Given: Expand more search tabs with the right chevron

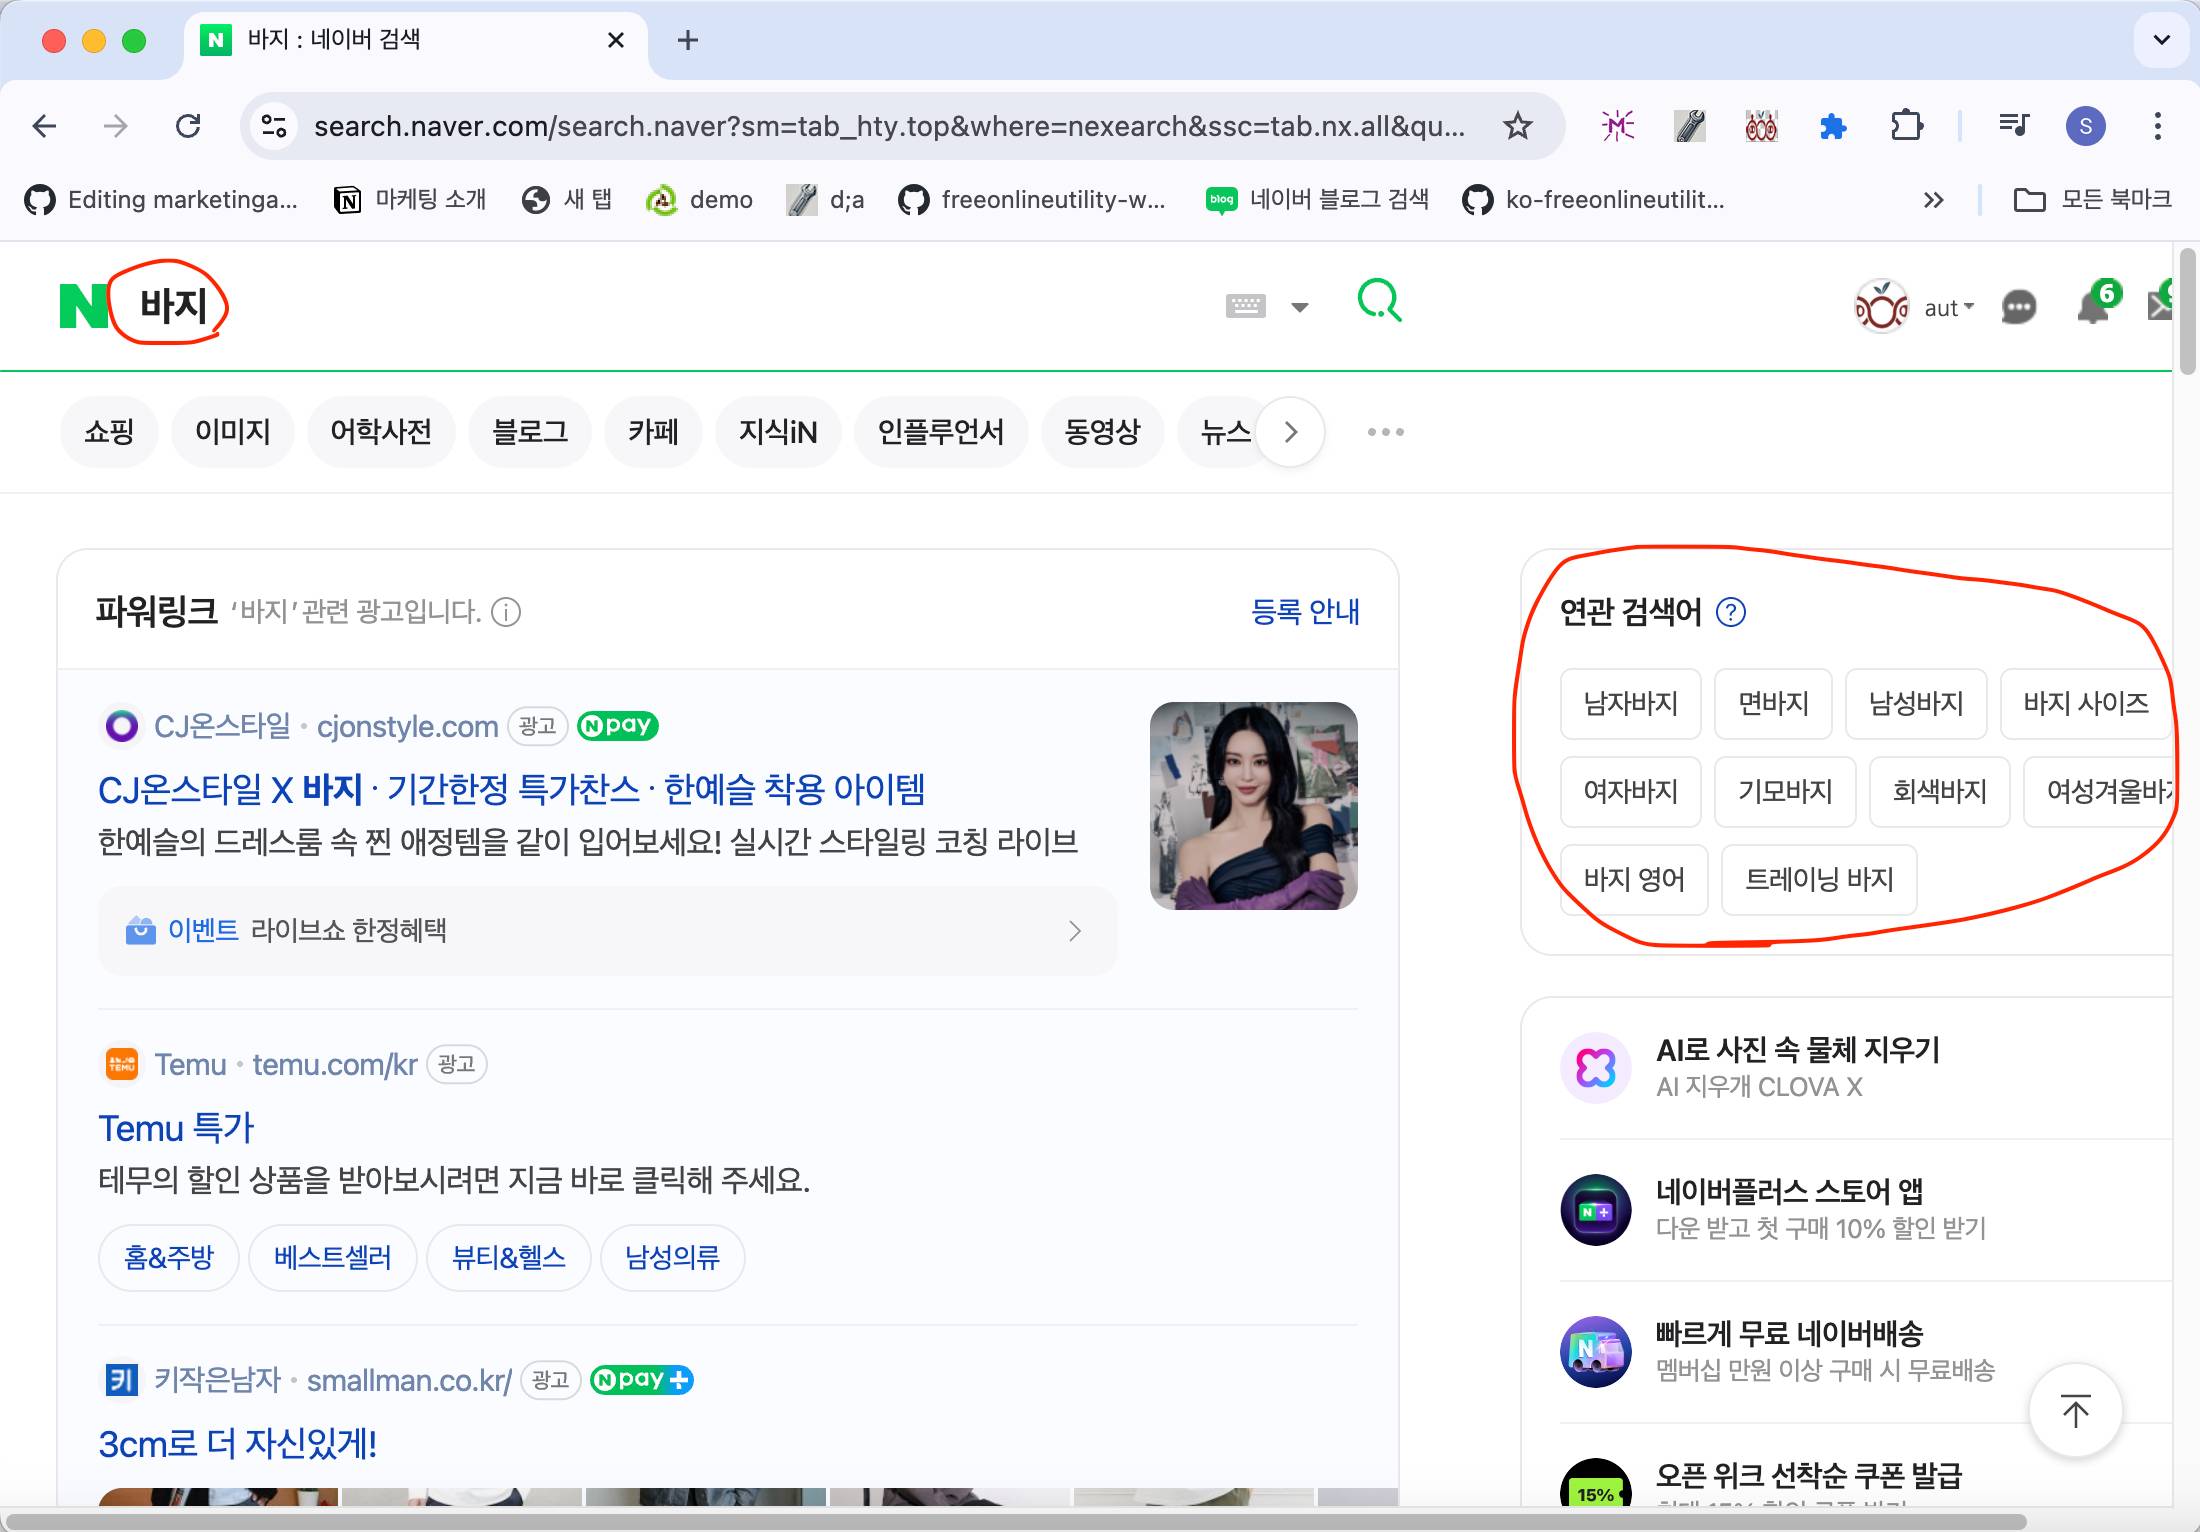Looking at the screenshot, I should [1290, 432].
